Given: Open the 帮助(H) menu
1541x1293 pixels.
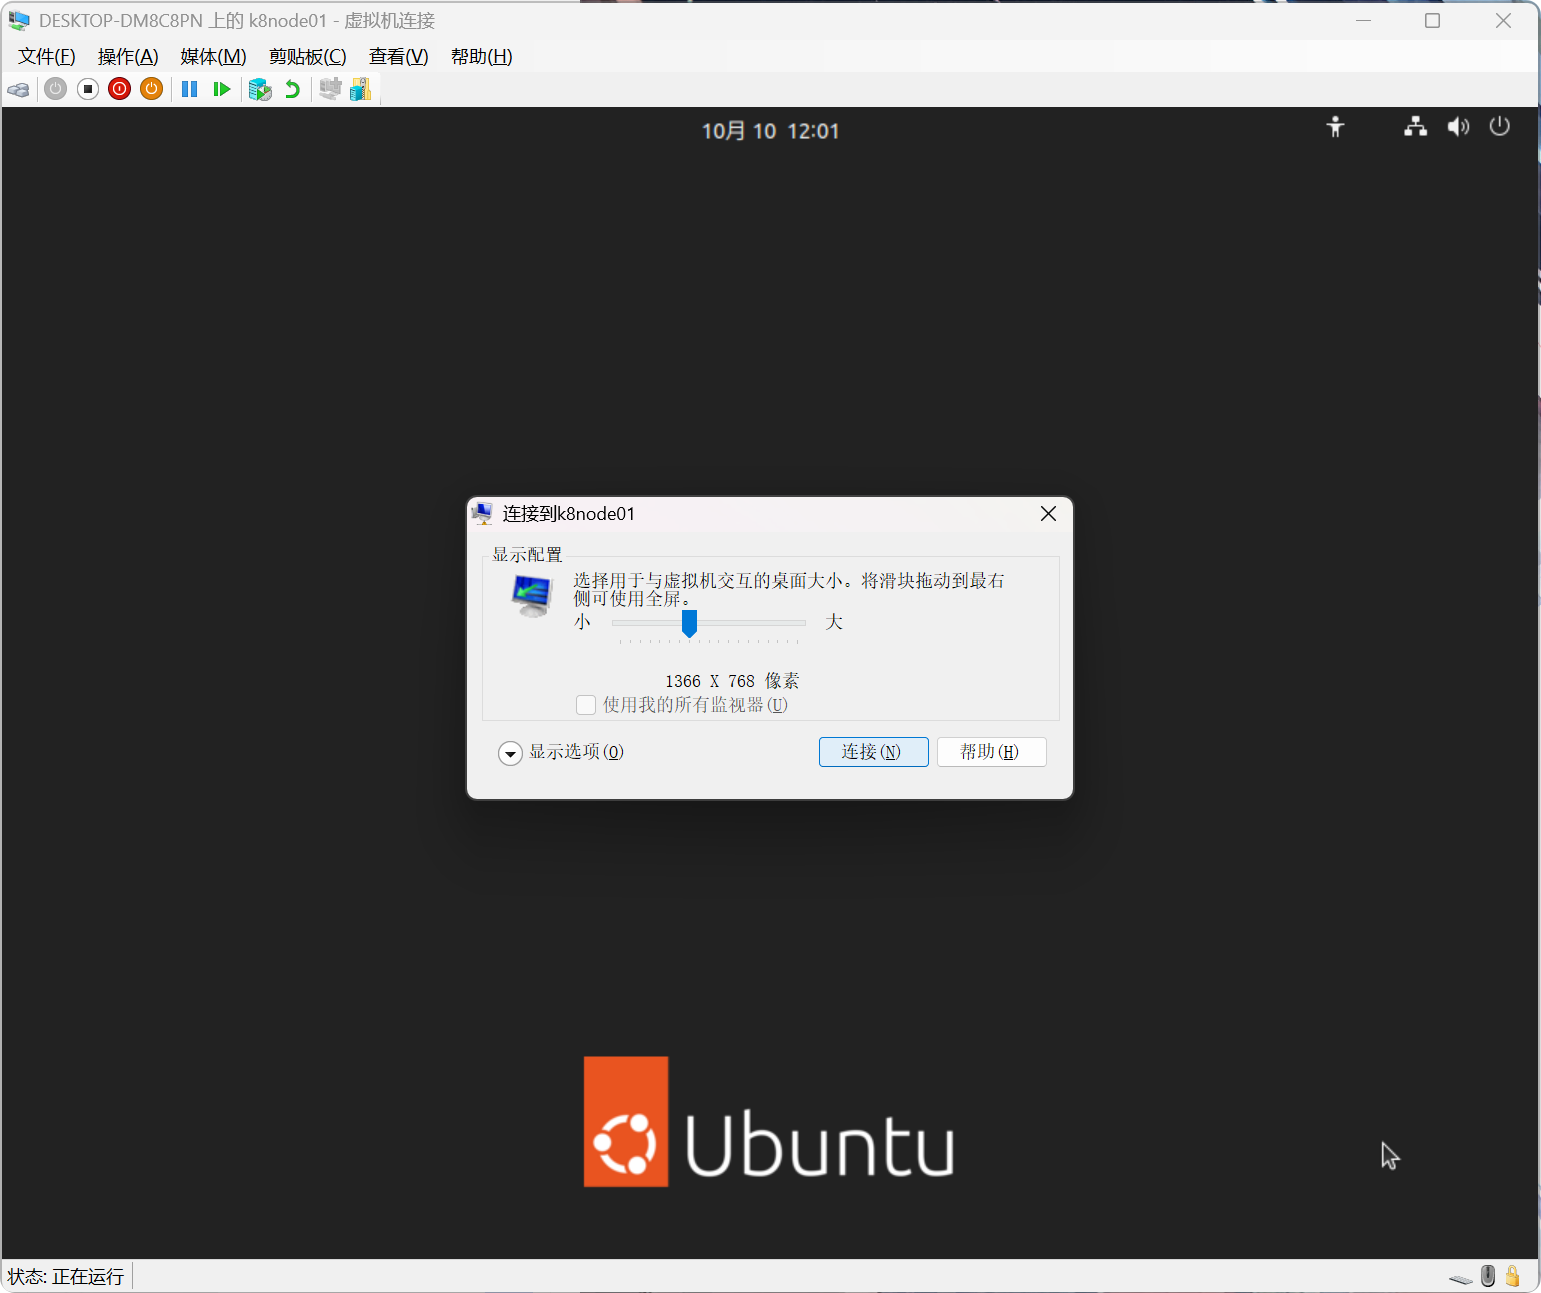Looking at the screenshot, I should [481, 57].
